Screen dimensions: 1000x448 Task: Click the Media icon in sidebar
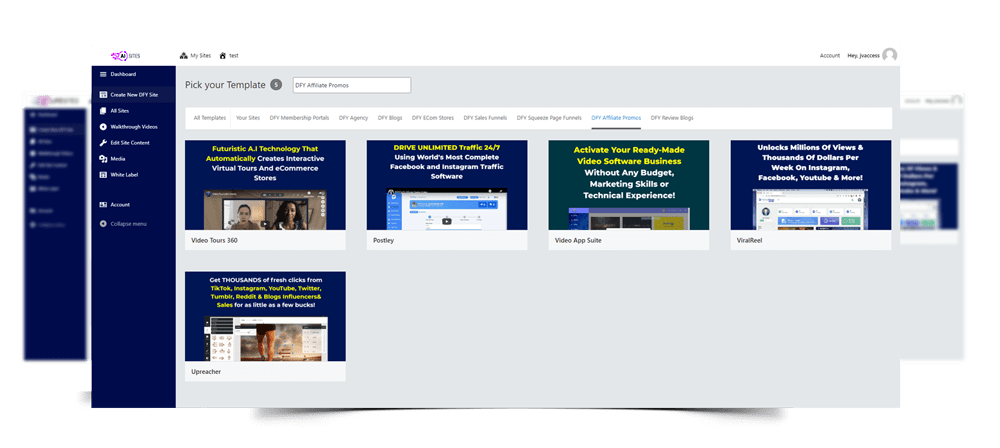[x=103, y=158]
